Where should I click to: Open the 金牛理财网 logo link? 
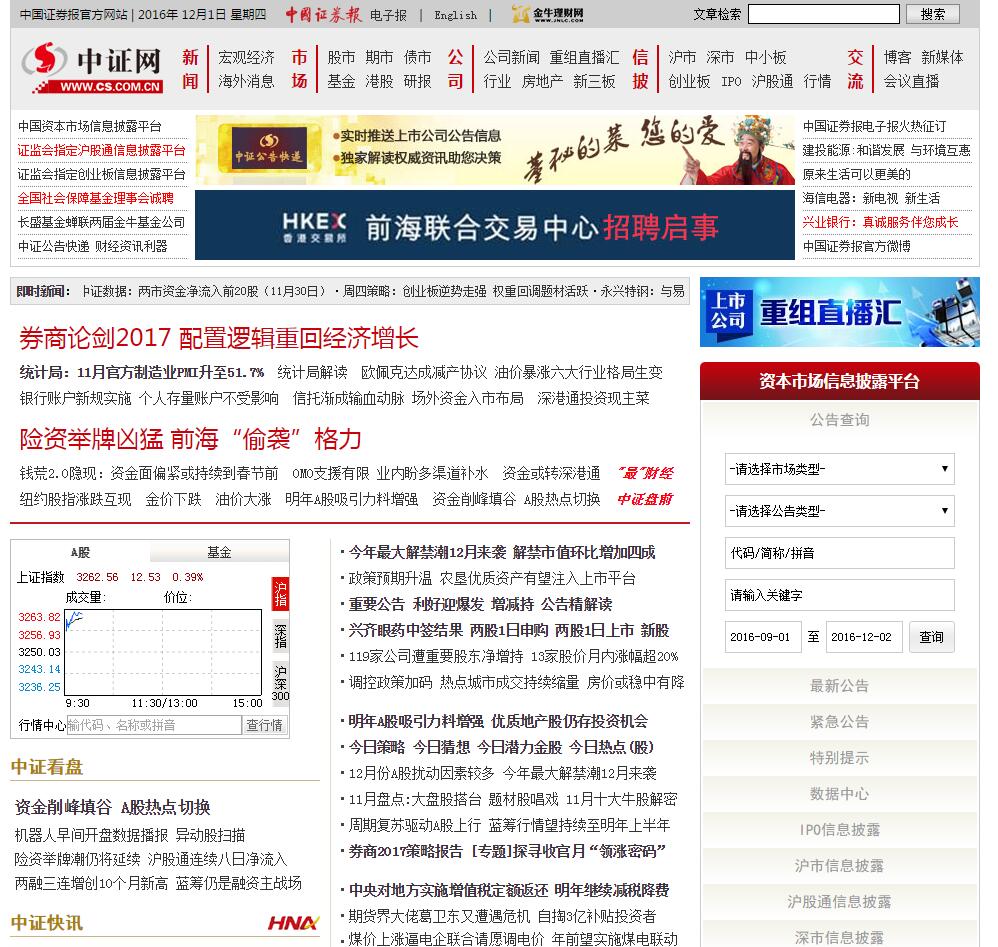(x=548, y=14)
